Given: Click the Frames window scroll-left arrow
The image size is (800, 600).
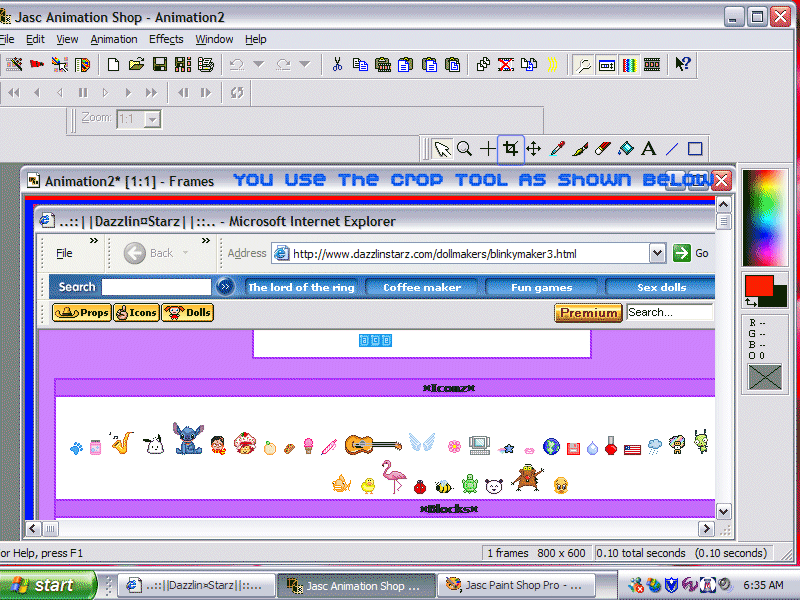Looking at the screenshot, I should click(33, 529).
